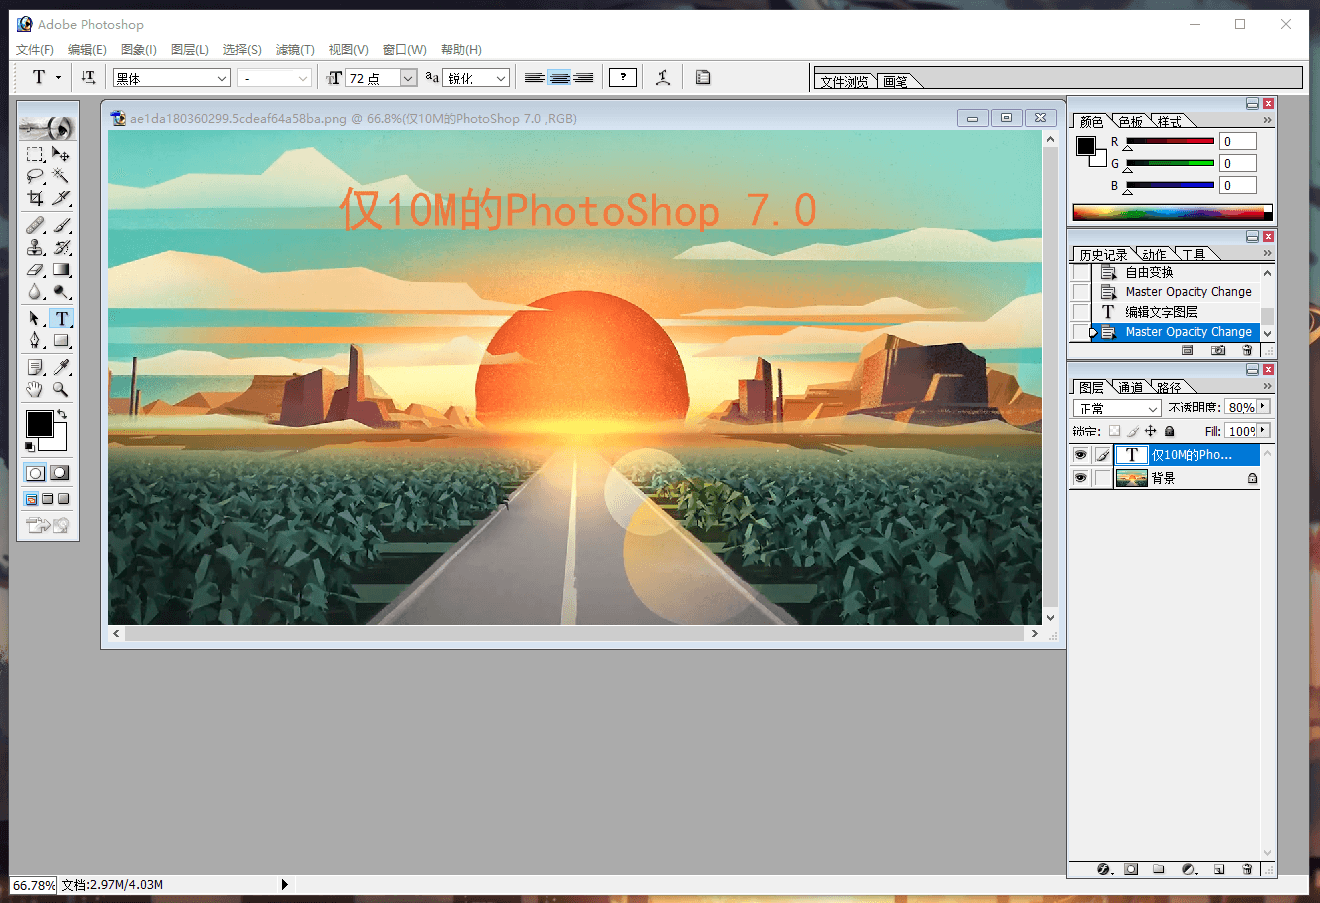Add a layer mask
Viewport: 1320px width, 903px height.
(x=1131, y=869)
